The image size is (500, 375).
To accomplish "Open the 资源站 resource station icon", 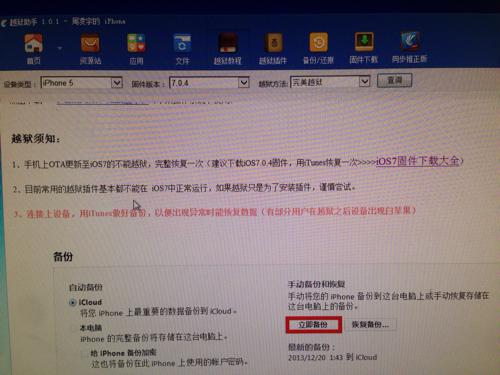I will [x=90, y=49].
